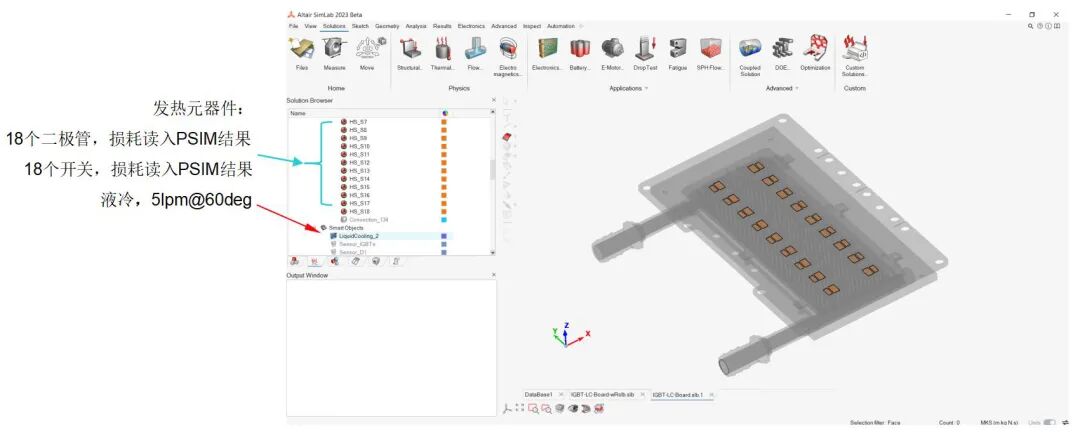Viewport: 1080px width, 432px height.
Task: Open the Fatigue application
Action: tap(678, 54)
